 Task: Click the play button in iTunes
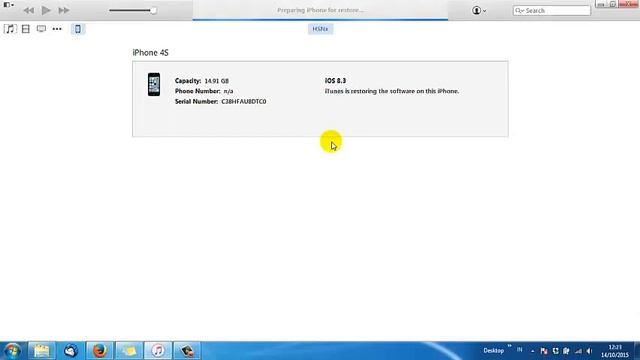pyautogui.click(x=46, y=10)
